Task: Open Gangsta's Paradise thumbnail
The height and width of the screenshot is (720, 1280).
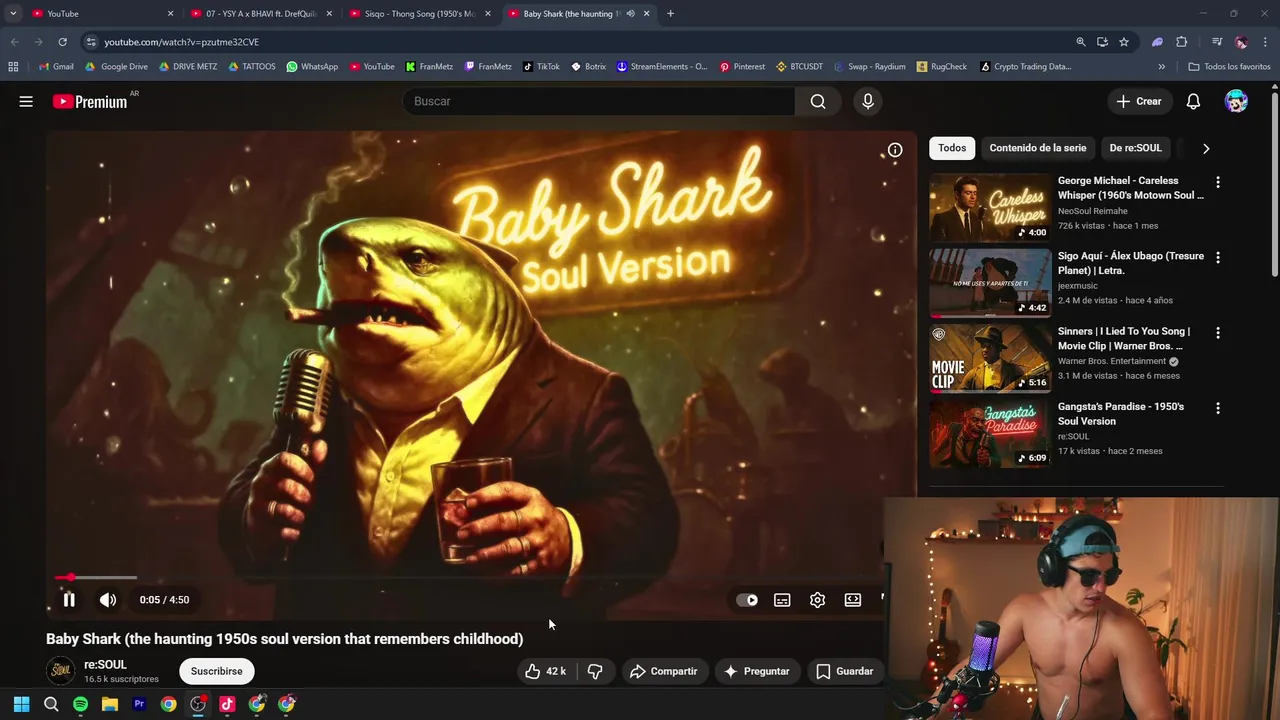Action: (990, 433)
